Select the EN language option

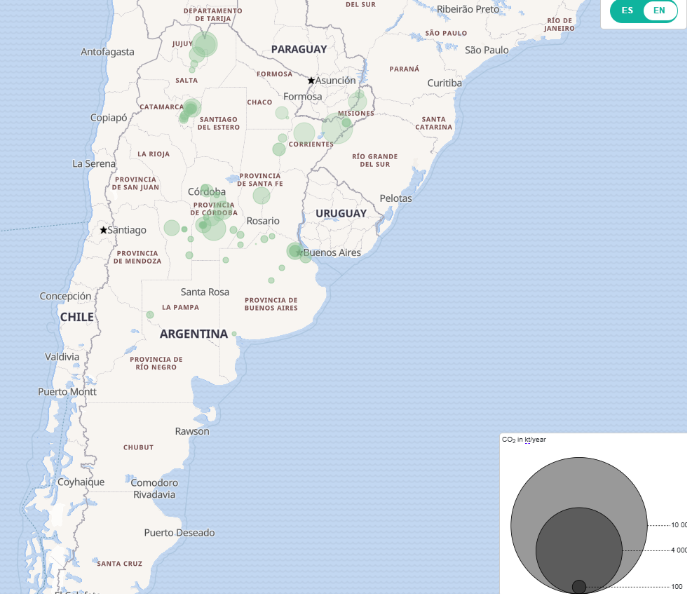(x=659, y=11)
